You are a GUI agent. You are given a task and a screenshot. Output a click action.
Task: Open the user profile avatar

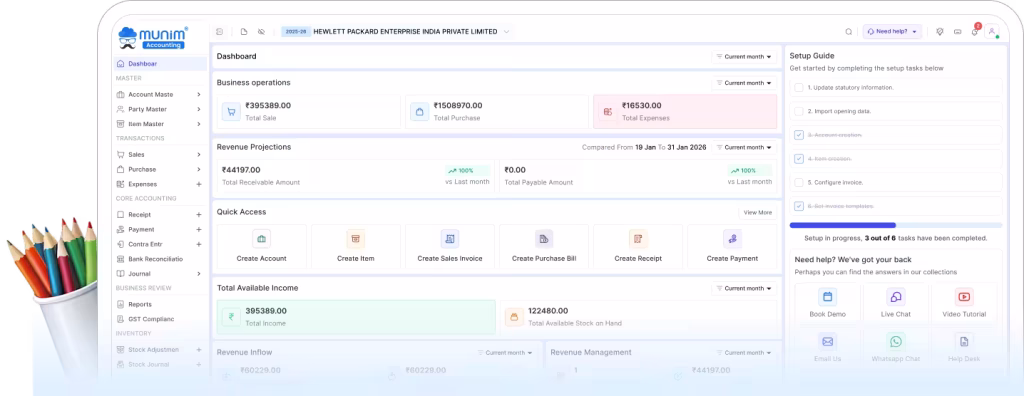tap(992, 31)
